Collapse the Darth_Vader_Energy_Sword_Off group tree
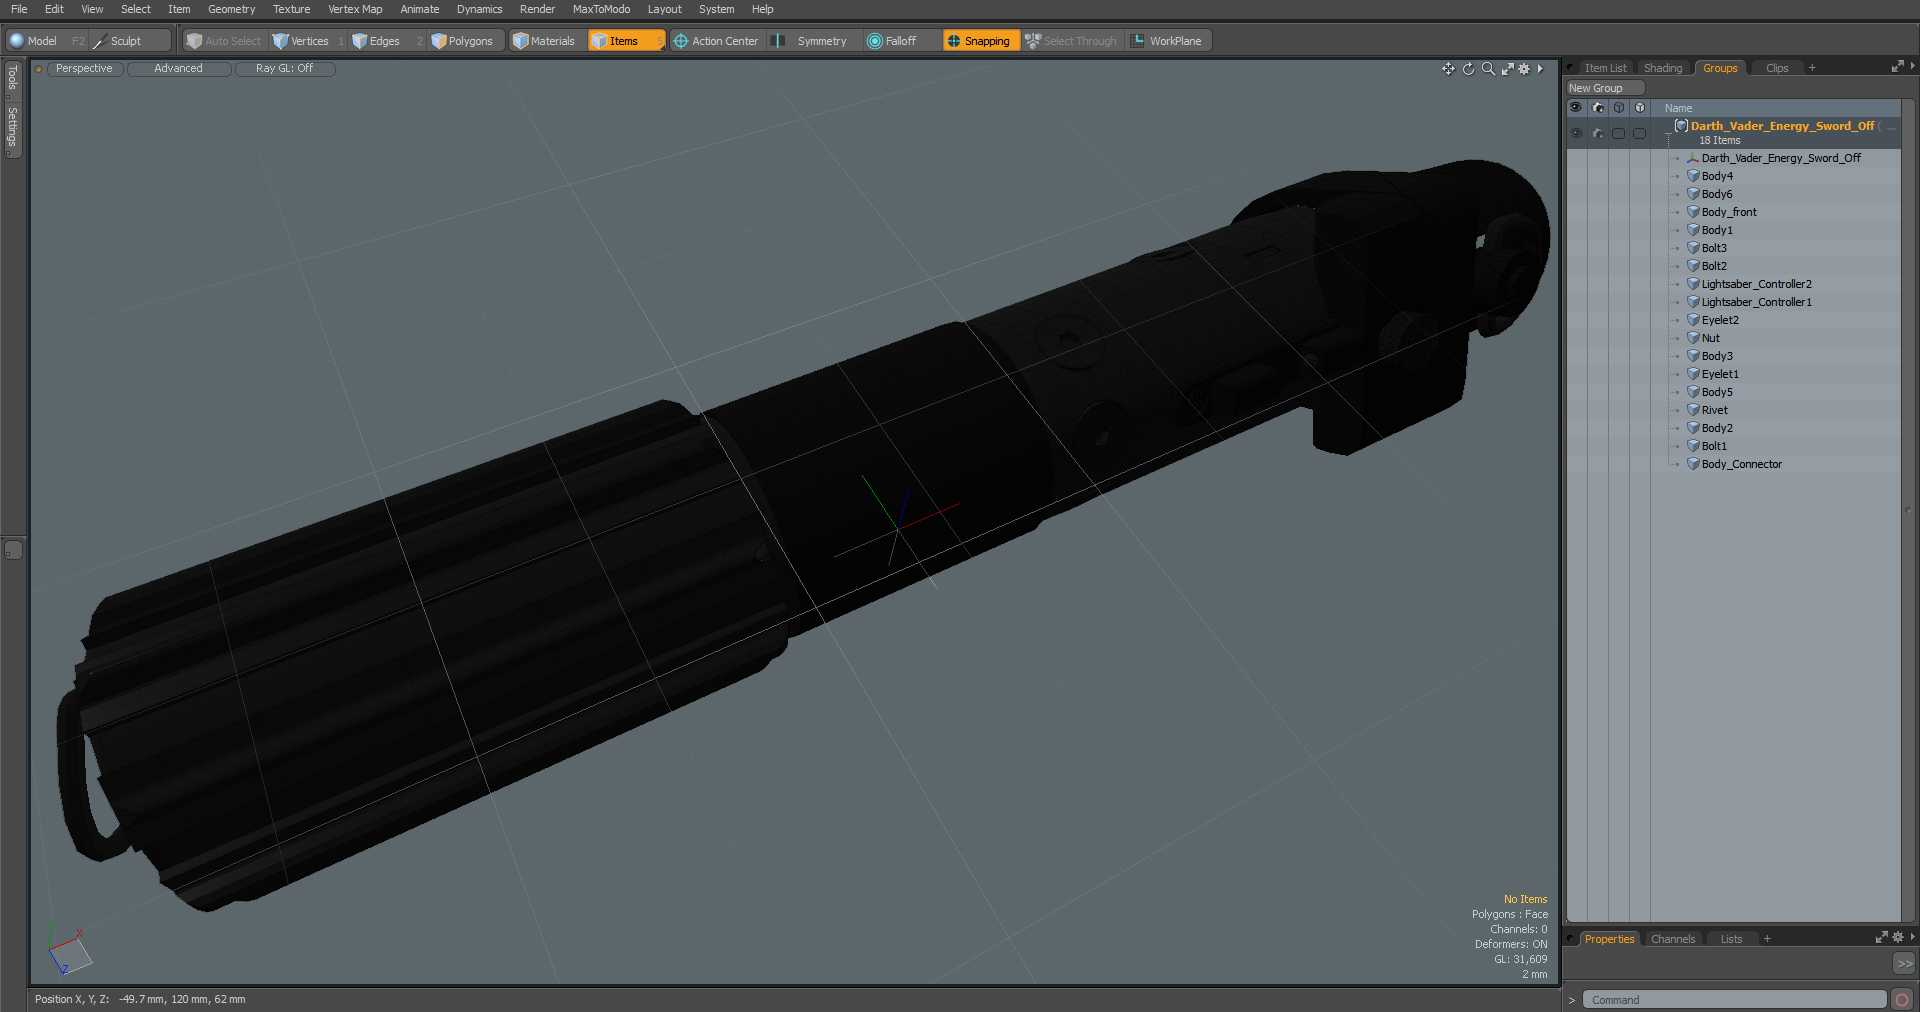The width and height of the screenshot is (1920, 1012). coord(1667,133)
